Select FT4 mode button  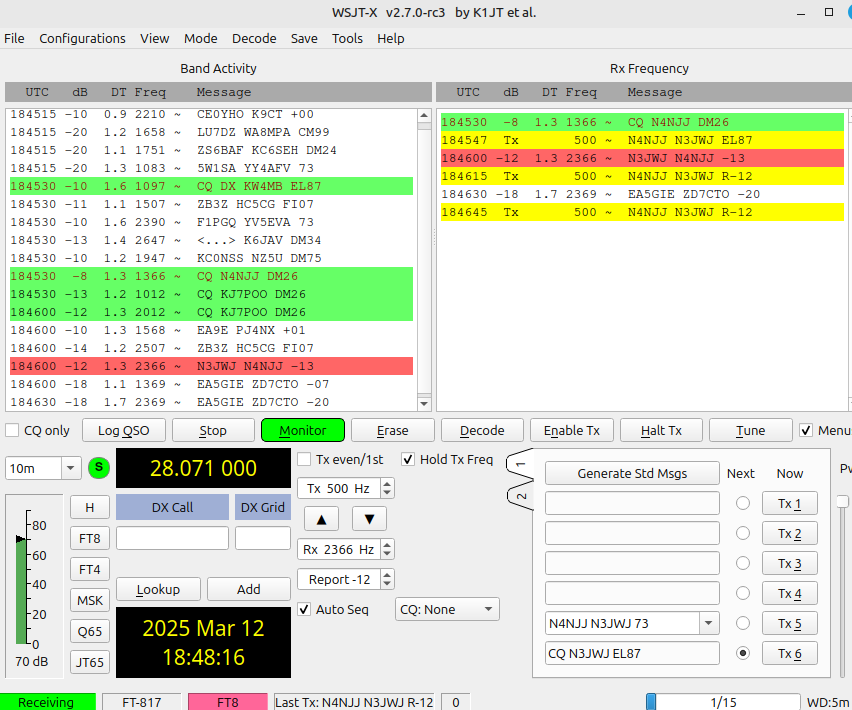(x=90, y=569)
